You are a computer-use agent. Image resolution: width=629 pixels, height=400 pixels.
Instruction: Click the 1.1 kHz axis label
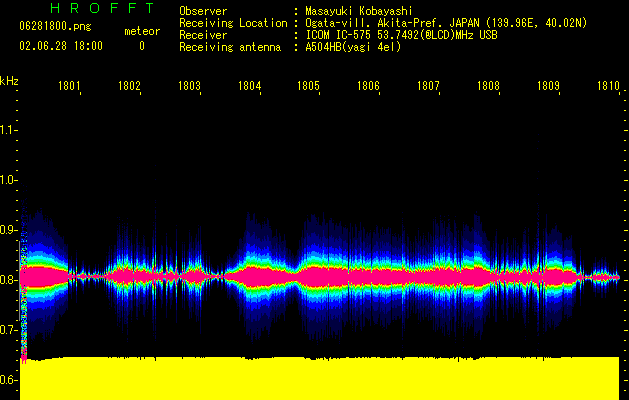[x=8, y=130]
